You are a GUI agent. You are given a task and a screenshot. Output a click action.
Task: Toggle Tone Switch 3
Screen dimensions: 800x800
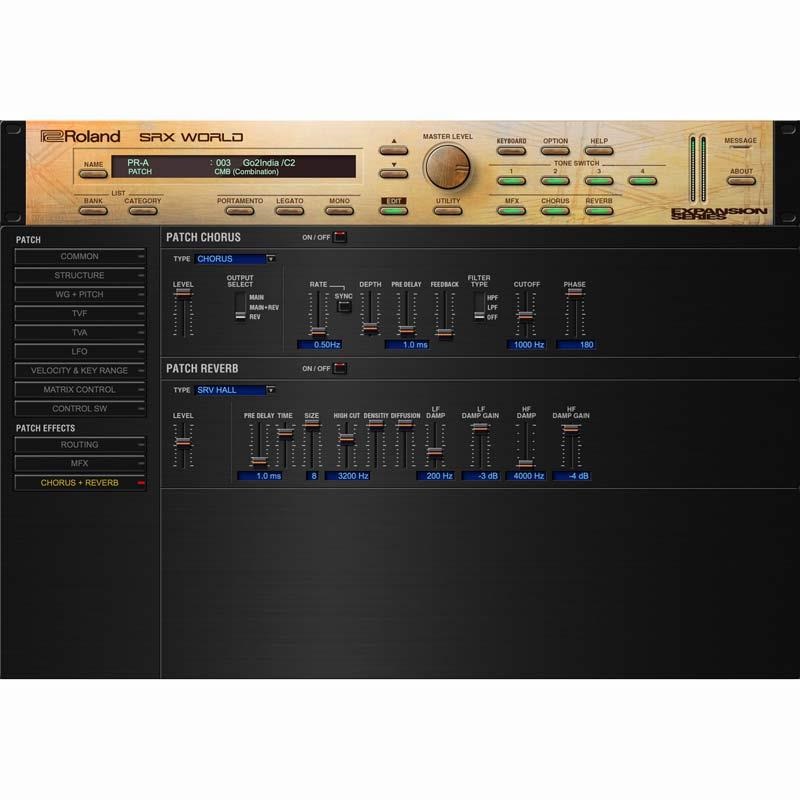pyautogui.click(x=598, y=181)
